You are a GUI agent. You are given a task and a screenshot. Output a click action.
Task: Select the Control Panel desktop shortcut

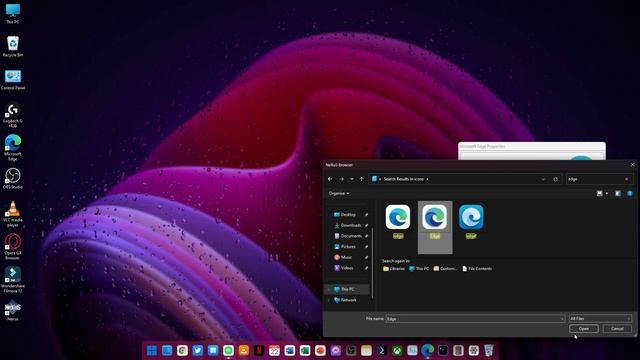[x=13, y=79]
